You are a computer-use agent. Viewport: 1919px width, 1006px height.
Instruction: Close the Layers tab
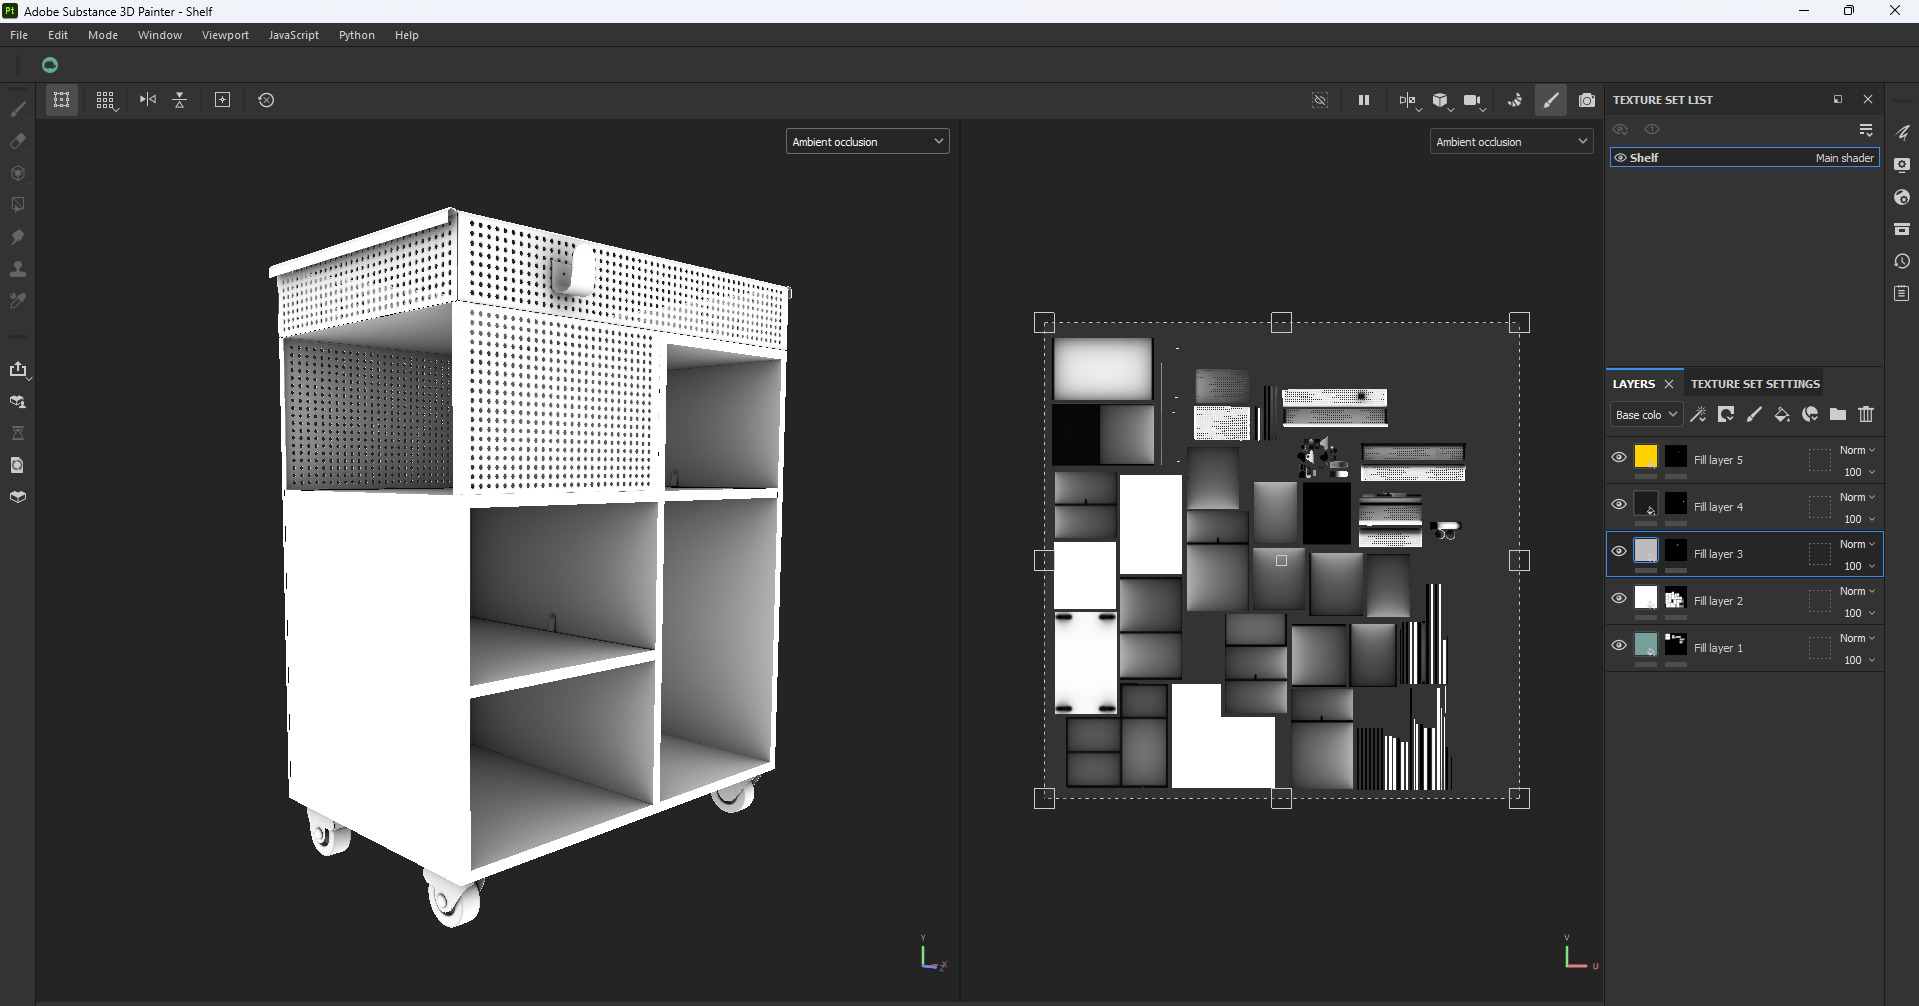point(1669,384)
